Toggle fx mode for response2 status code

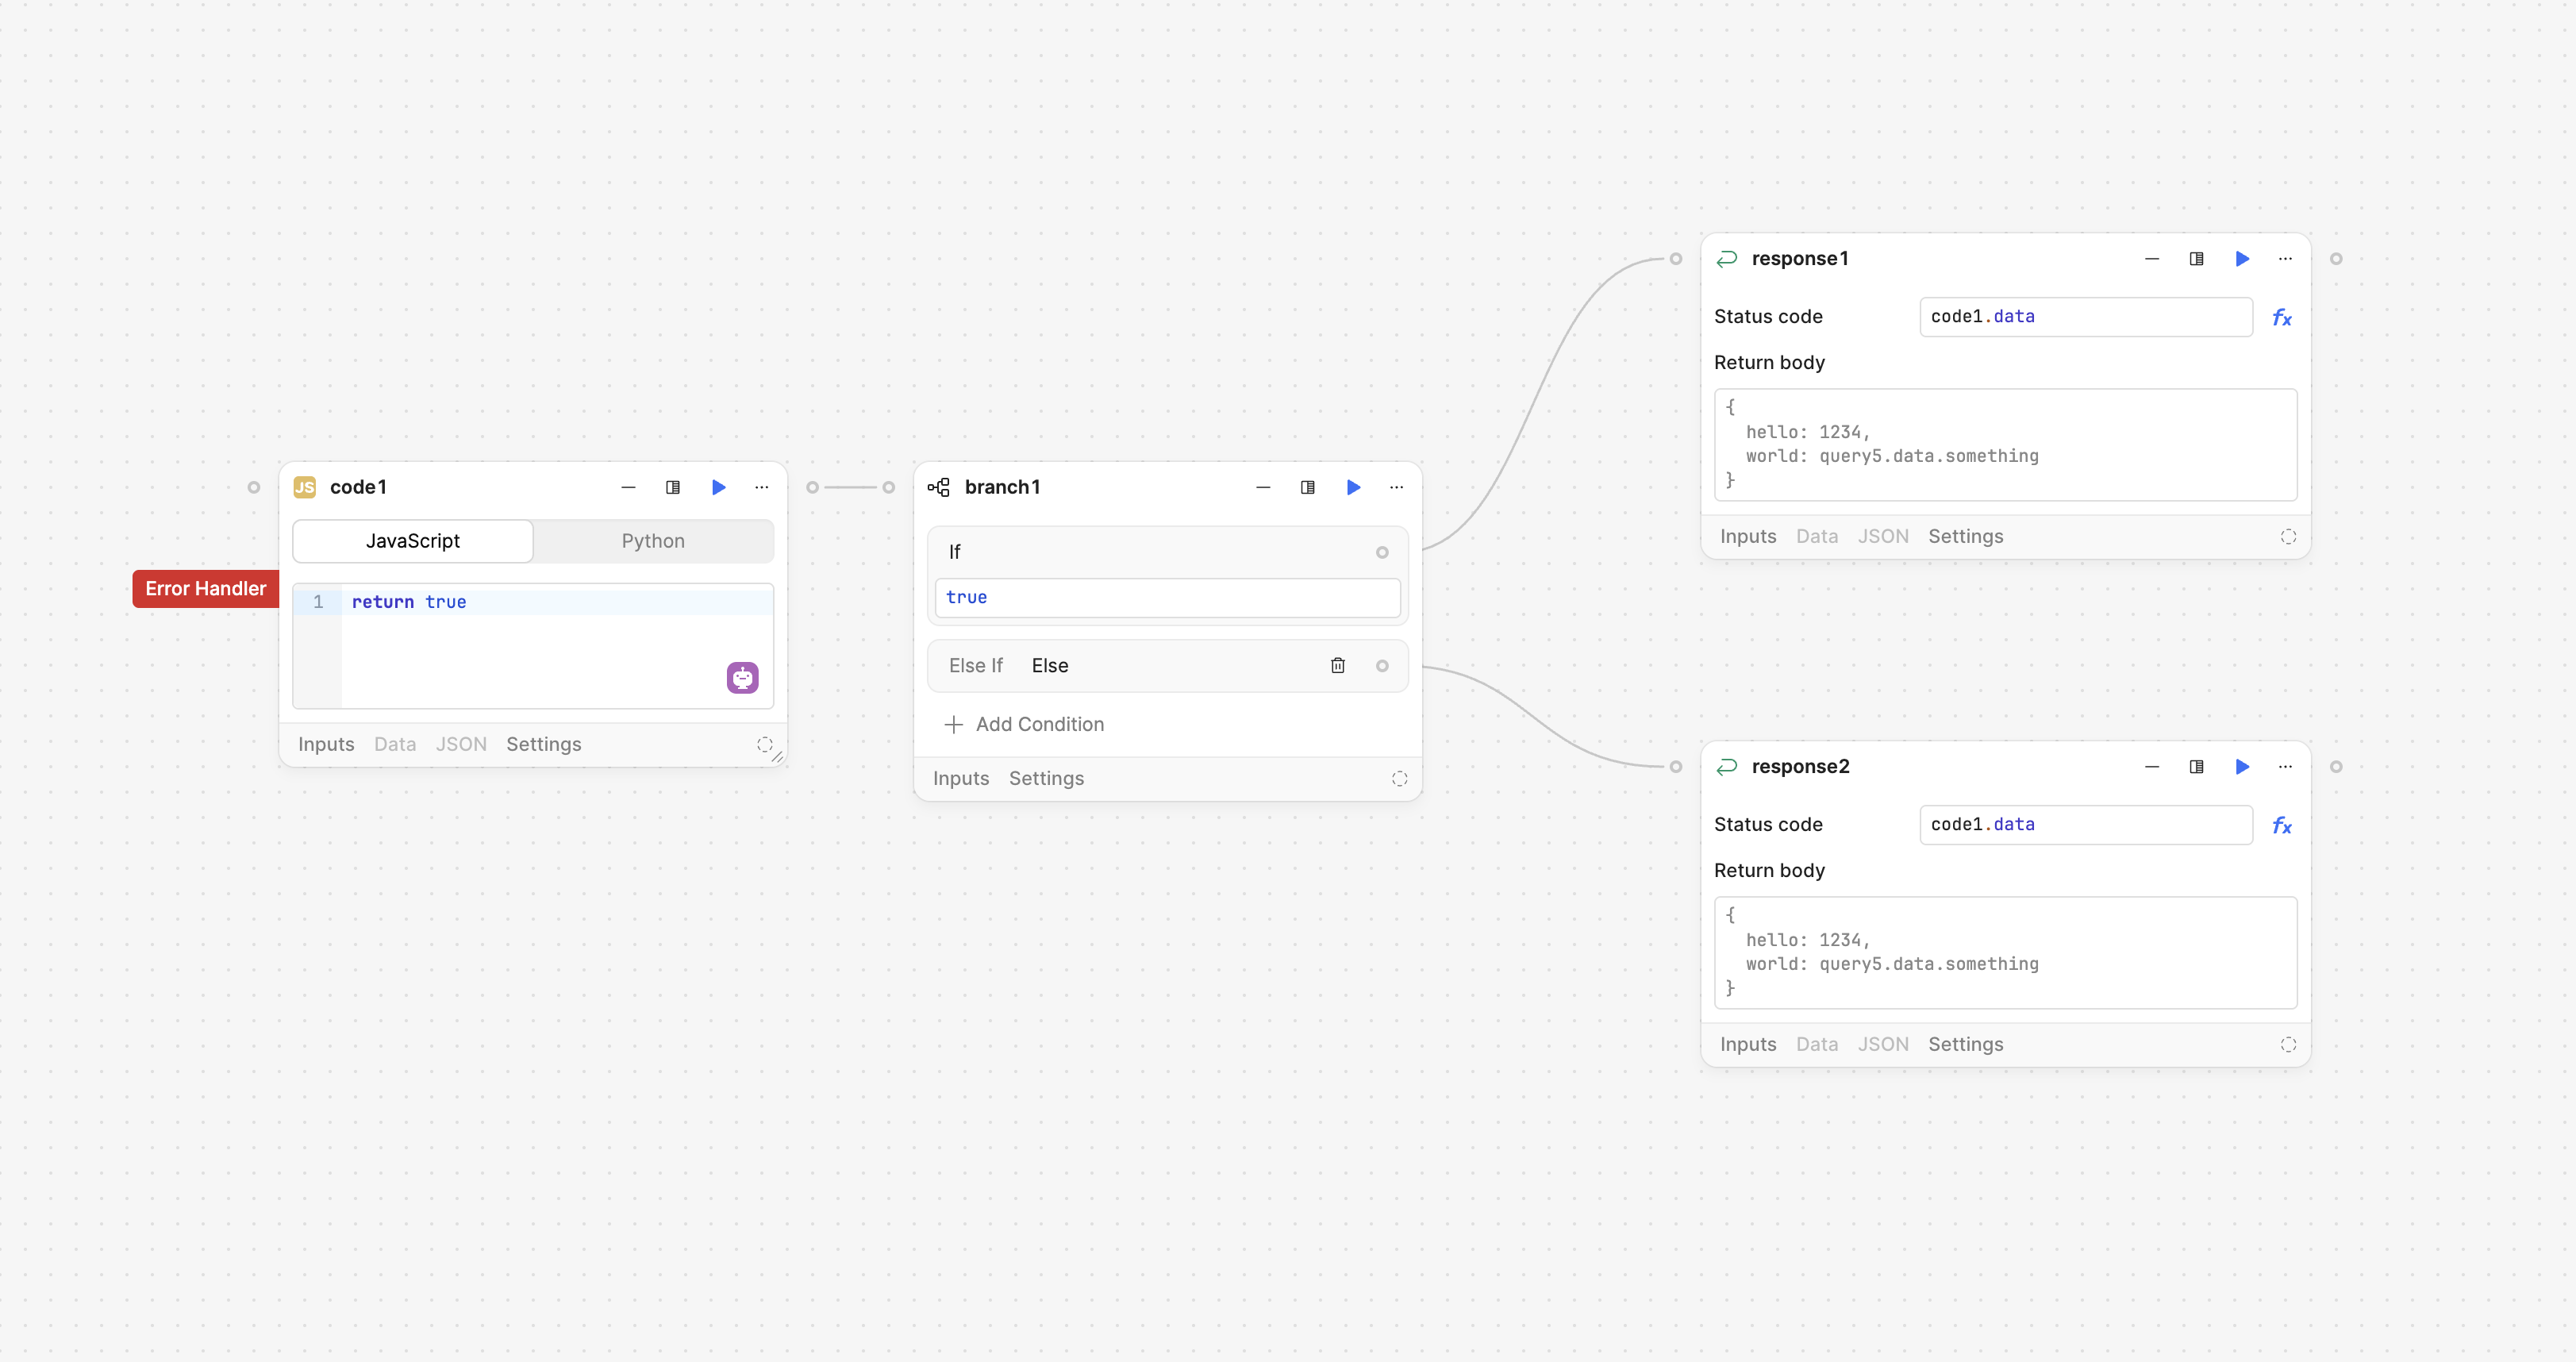coord(2281,825)
